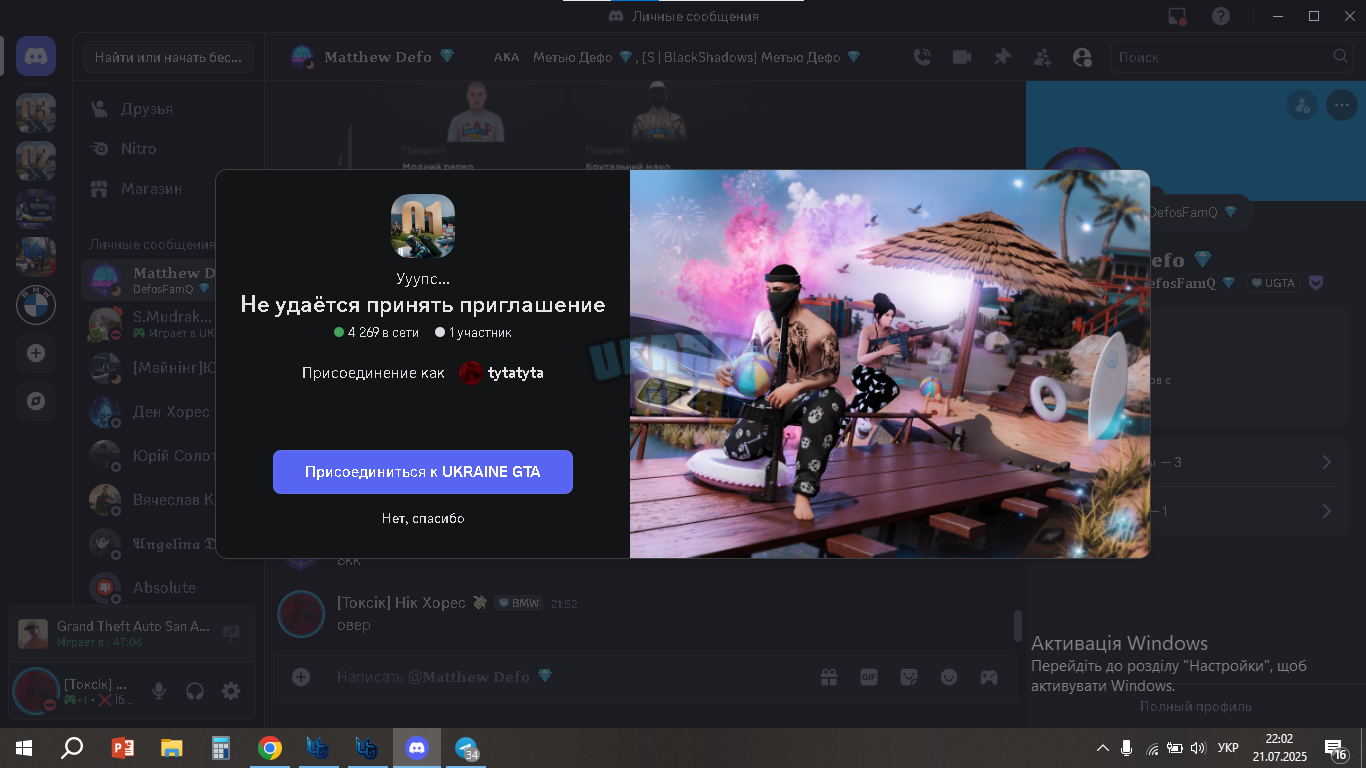
Task: Open the Help question mark icon
Action: (1221, 16)
